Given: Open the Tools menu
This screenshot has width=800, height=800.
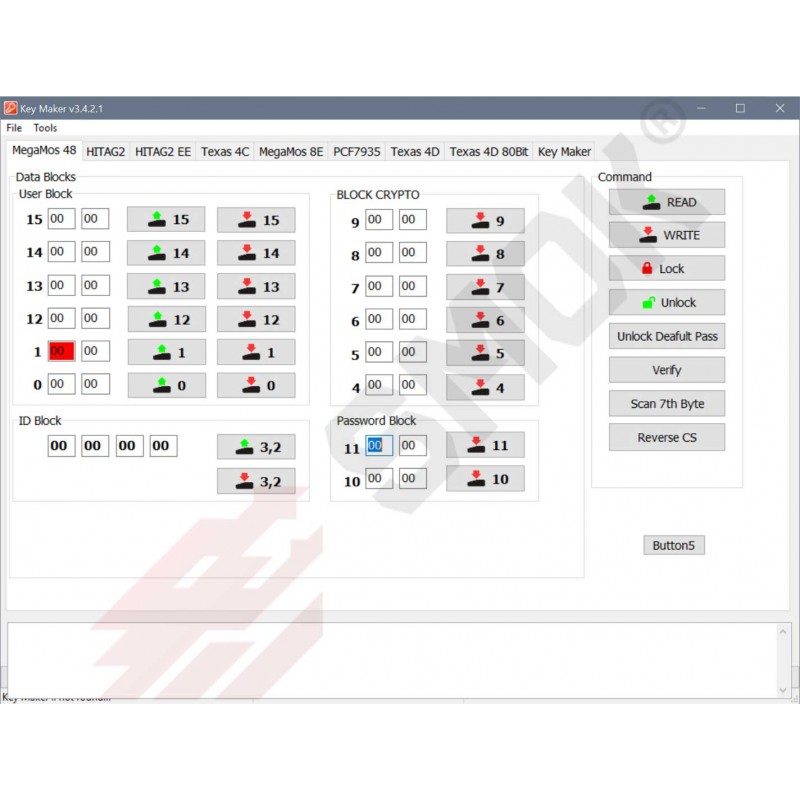Looking at the screenshot, I should [x=45, y=128].
